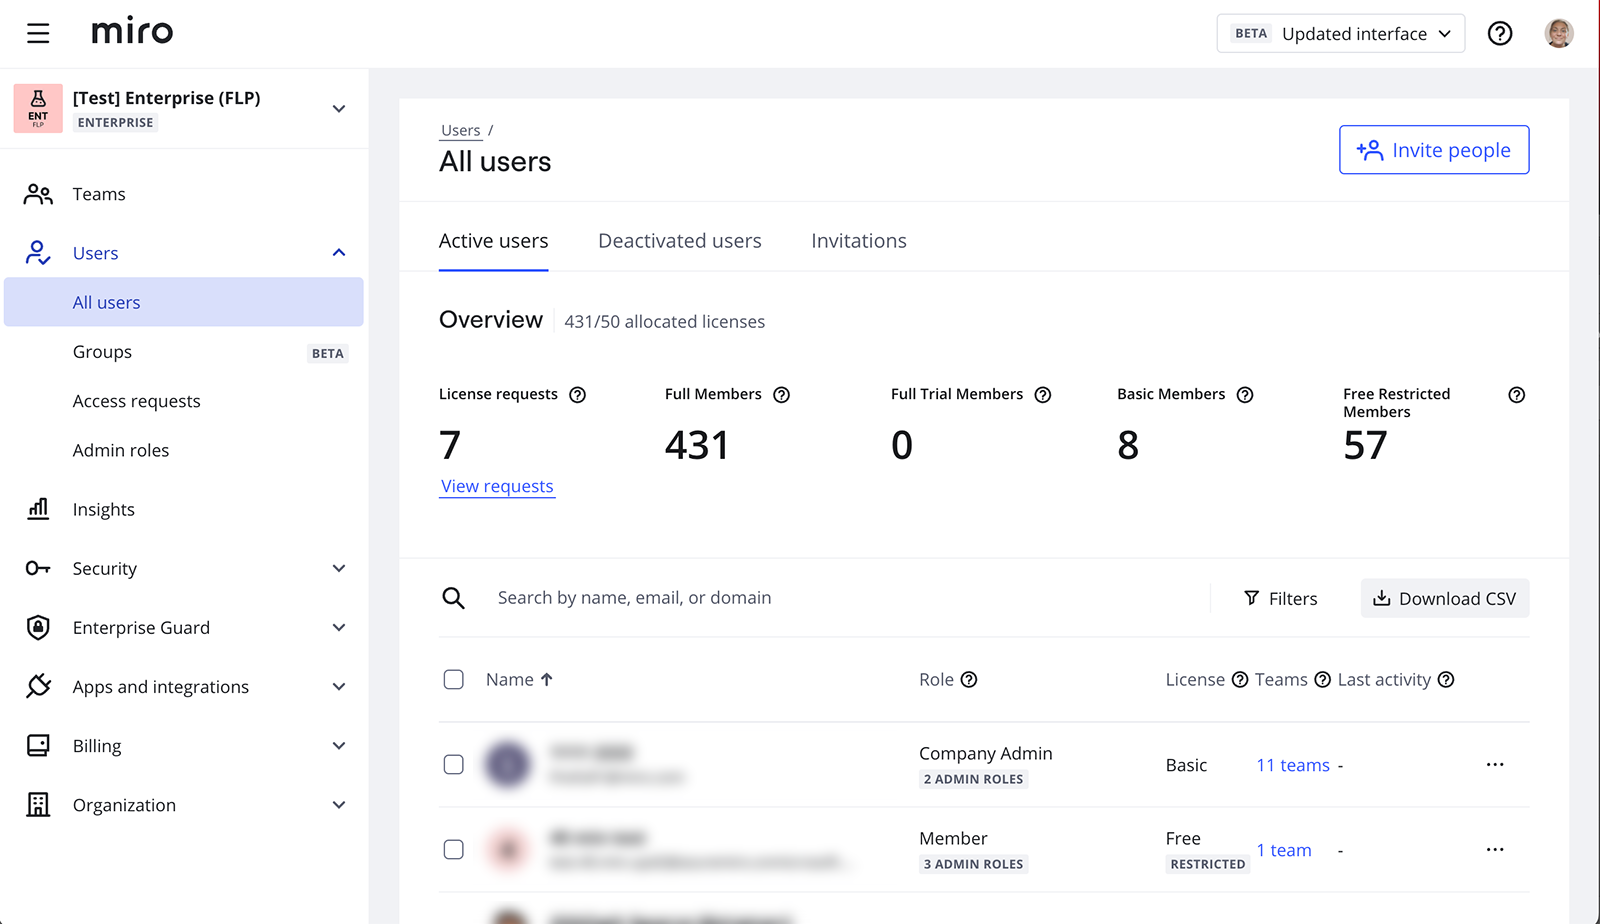Click the Role column help icon

[x=968, y=680]
